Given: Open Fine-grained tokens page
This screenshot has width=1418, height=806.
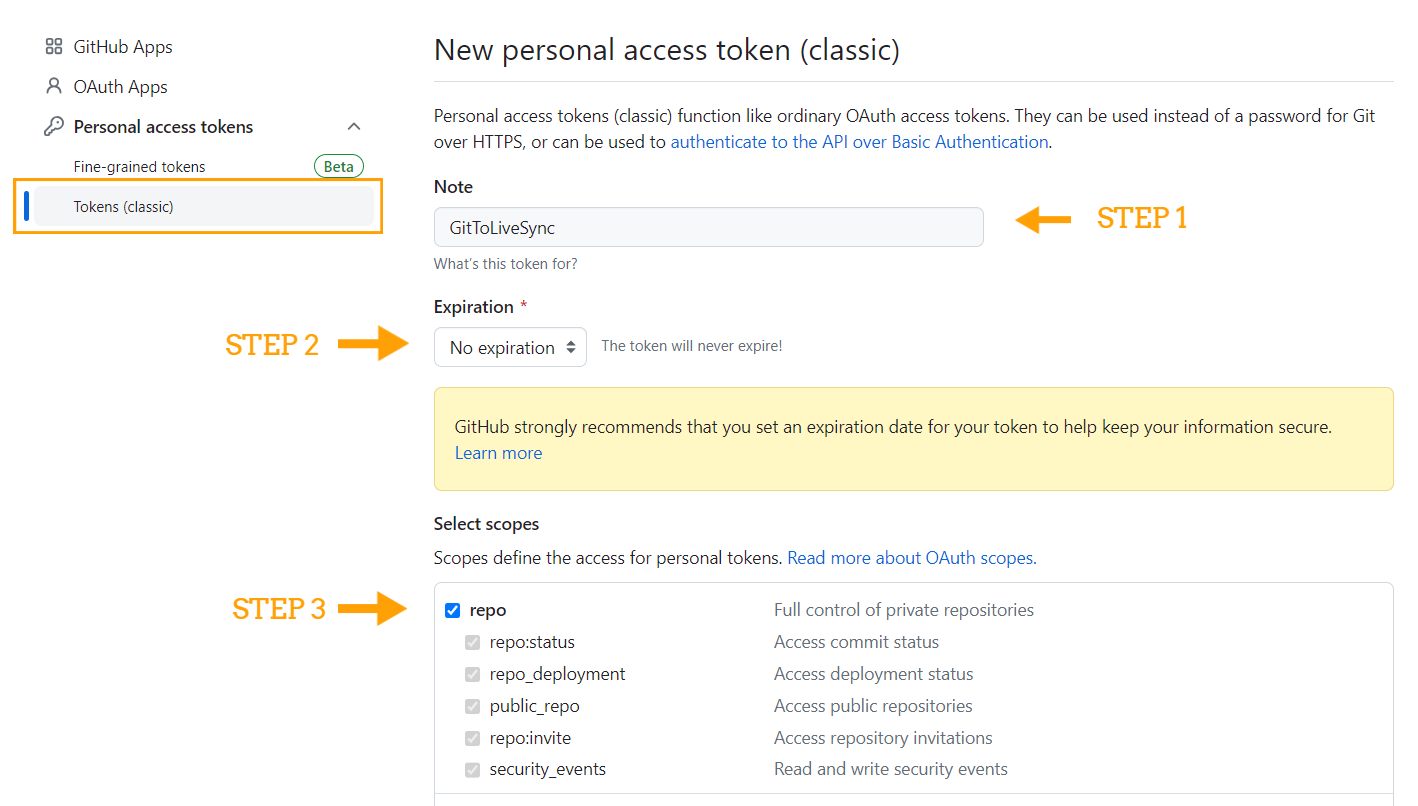Looking at the screenshot, I should click(139, 167).
